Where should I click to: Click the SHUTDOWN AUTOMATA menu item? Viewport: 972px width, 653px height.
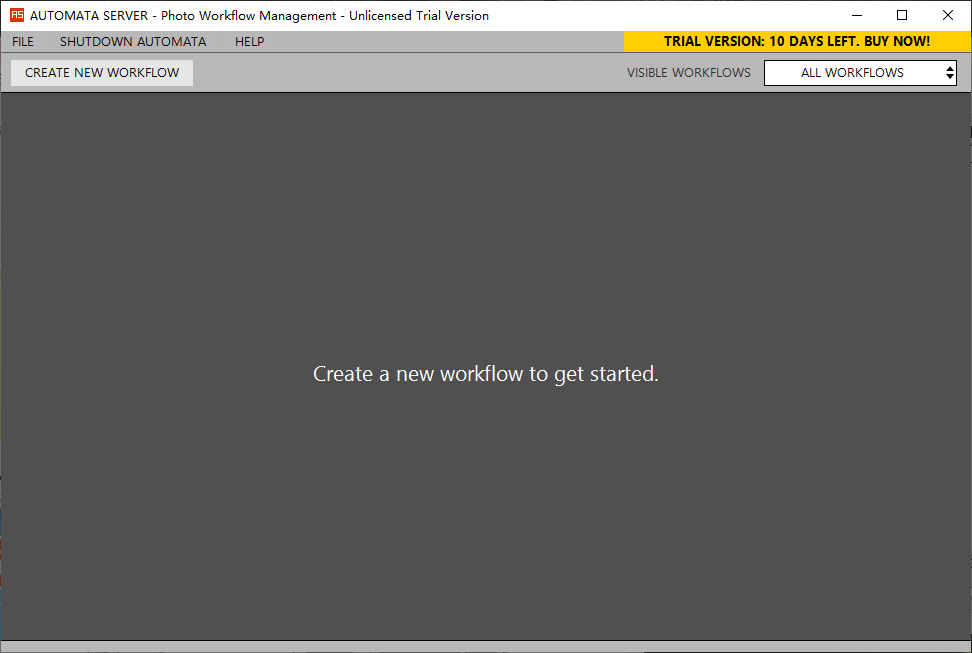coord(133,42)
